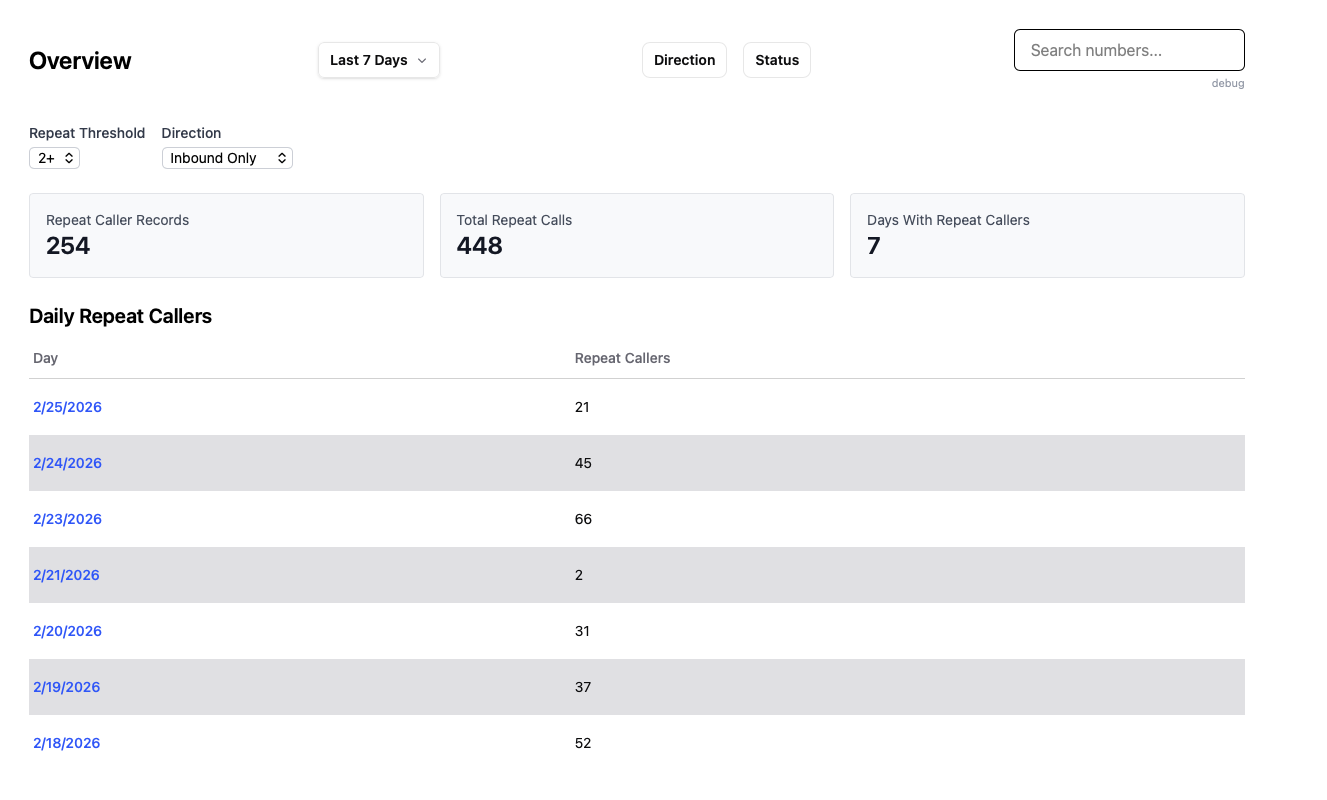The height and width of the screenshot is (800, 1327).
Task: Expand the Inbound Only direction select
Action: tap(227, 158)
